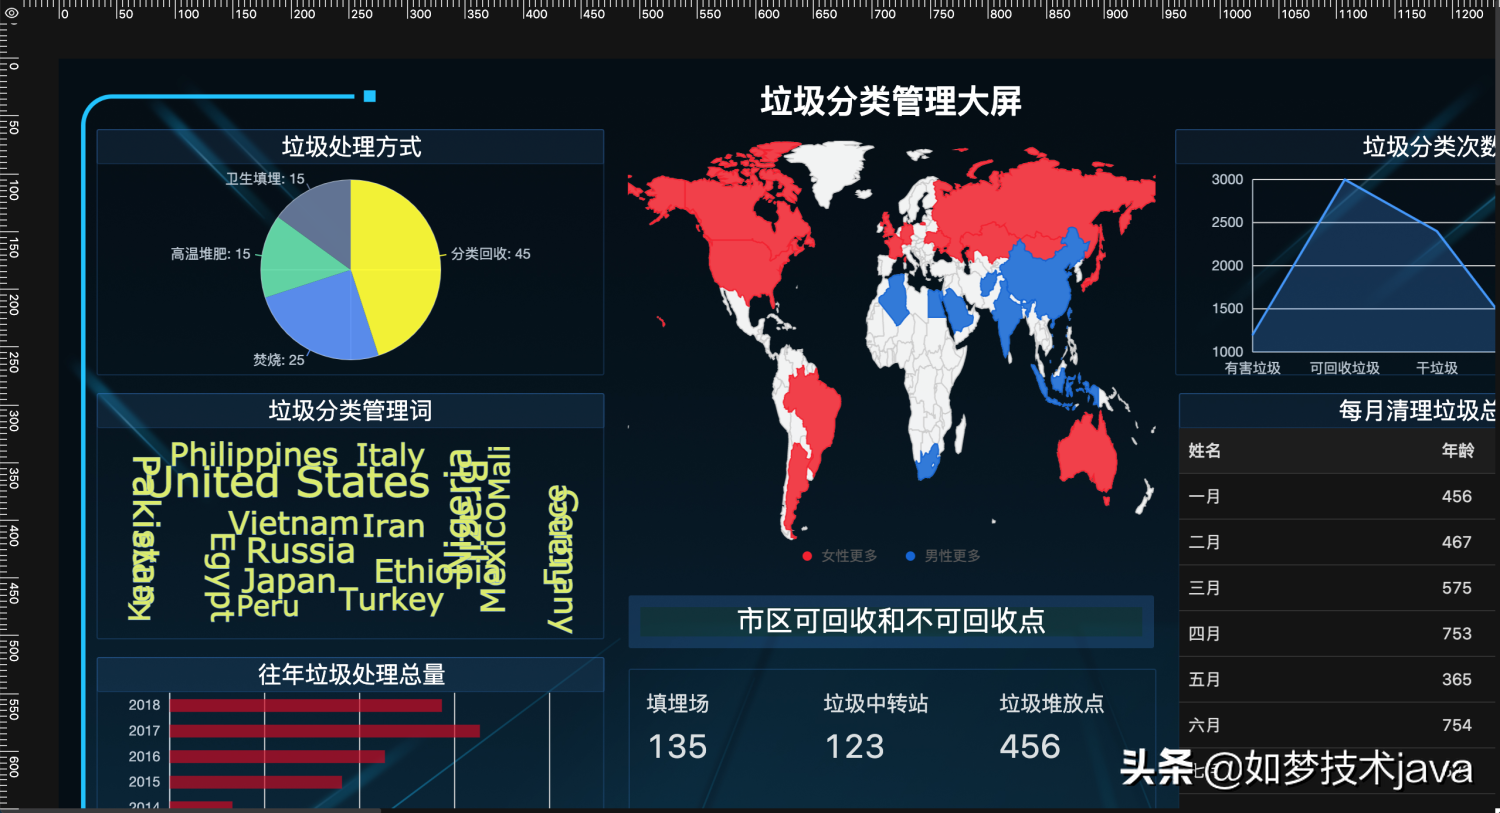Click the blue legend dot for 男性更多
This screenshot has height=813, width=1500.
(x=910, y=556)
